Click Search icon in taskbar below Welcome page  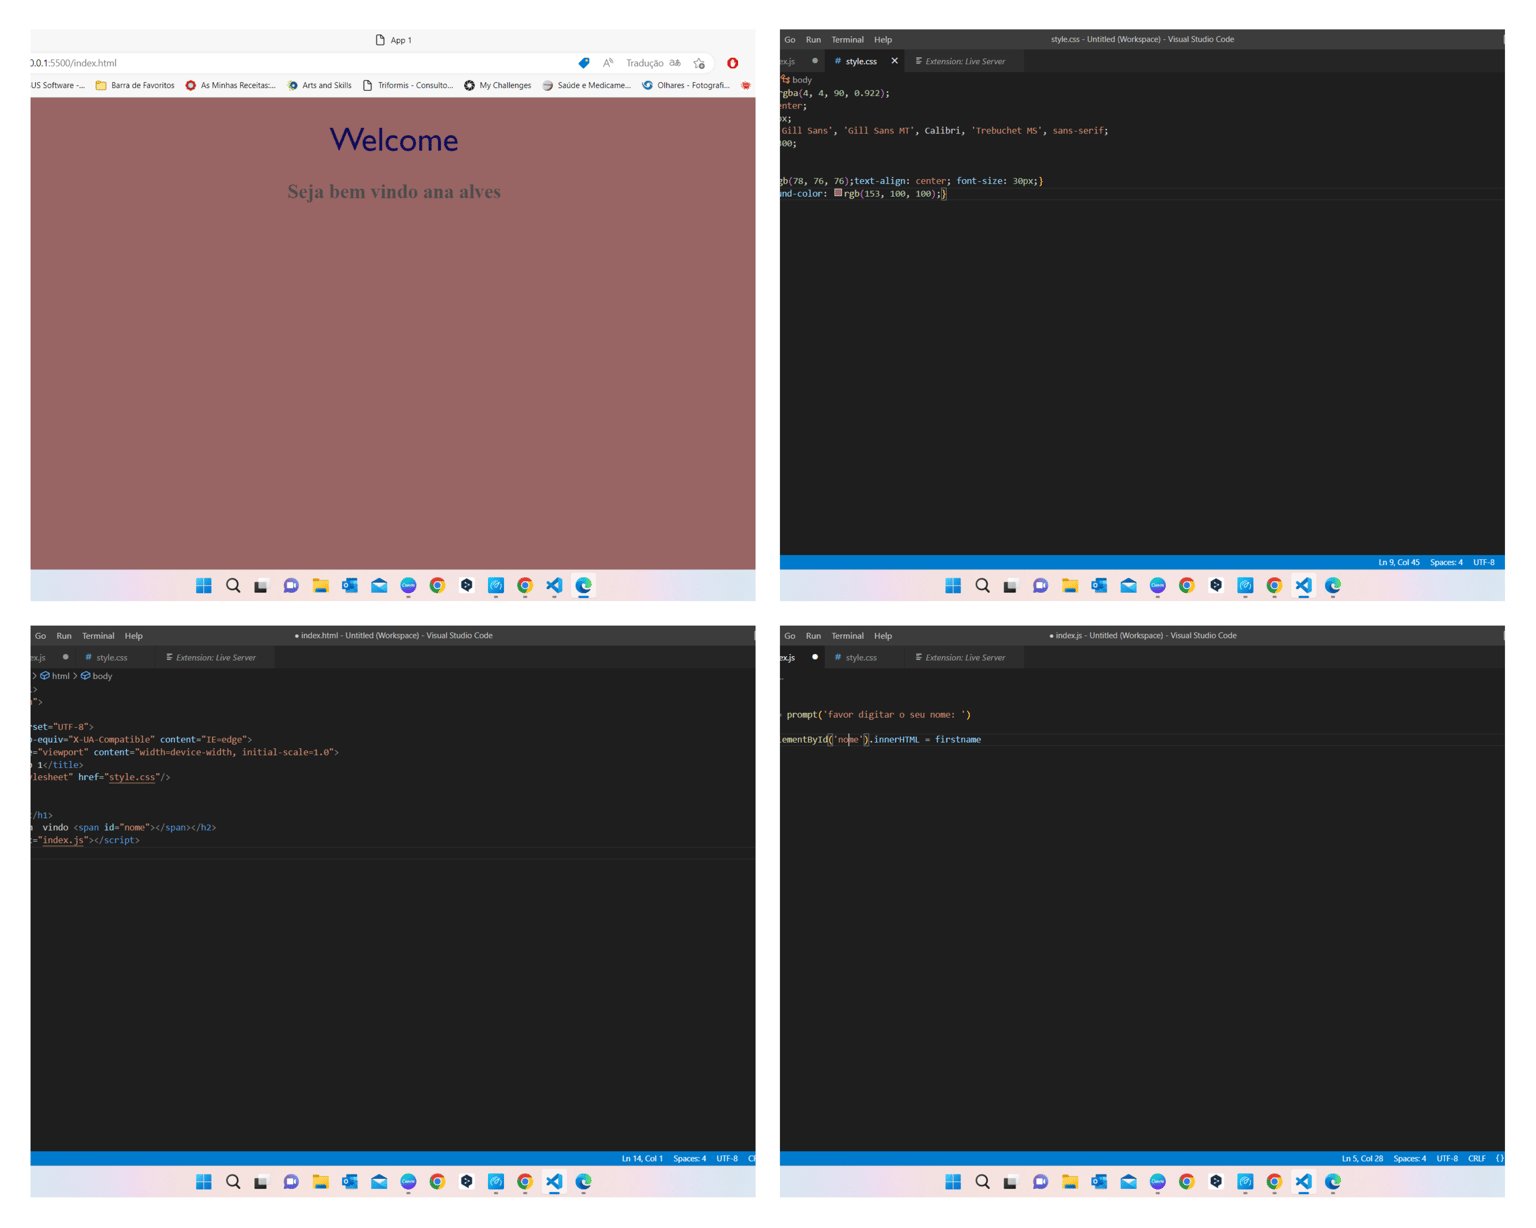233,586
